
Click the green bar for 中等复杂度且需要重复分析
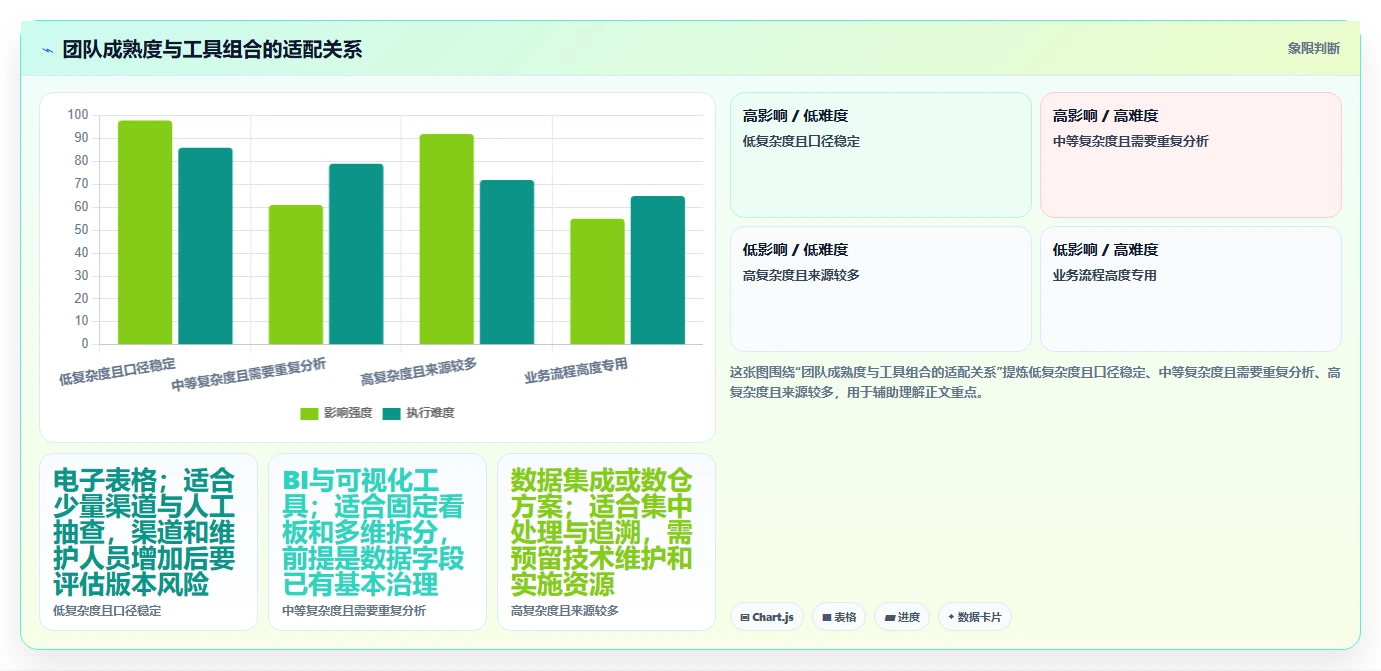pos(296,275)
